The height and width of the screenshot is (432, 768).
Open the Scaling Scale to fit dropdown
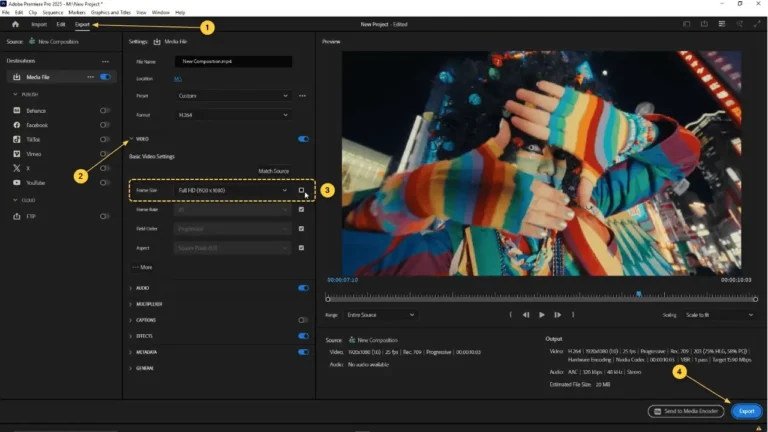point(719,315)
